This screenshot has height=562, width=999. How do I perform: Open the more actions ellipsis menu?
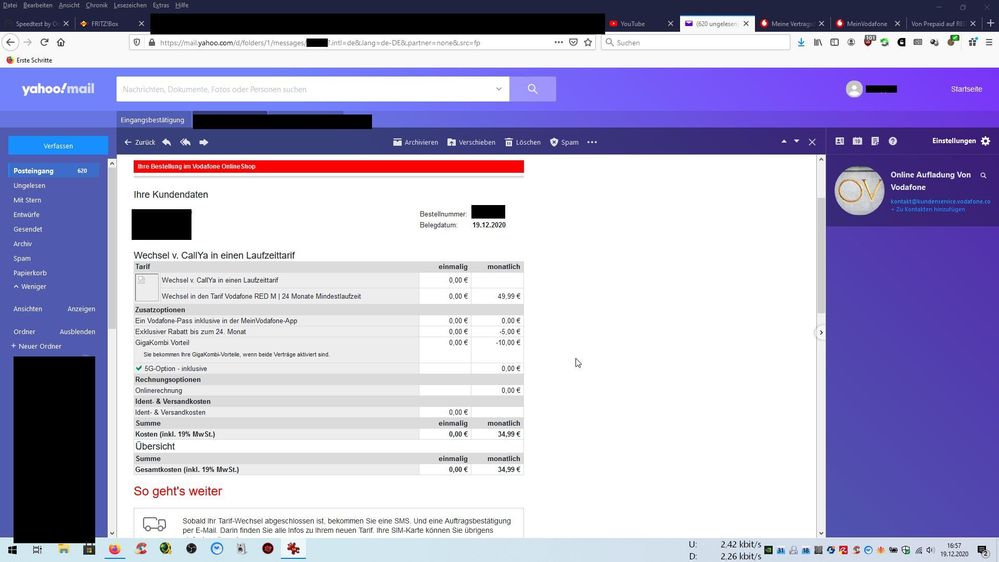(x=592, y=142)
